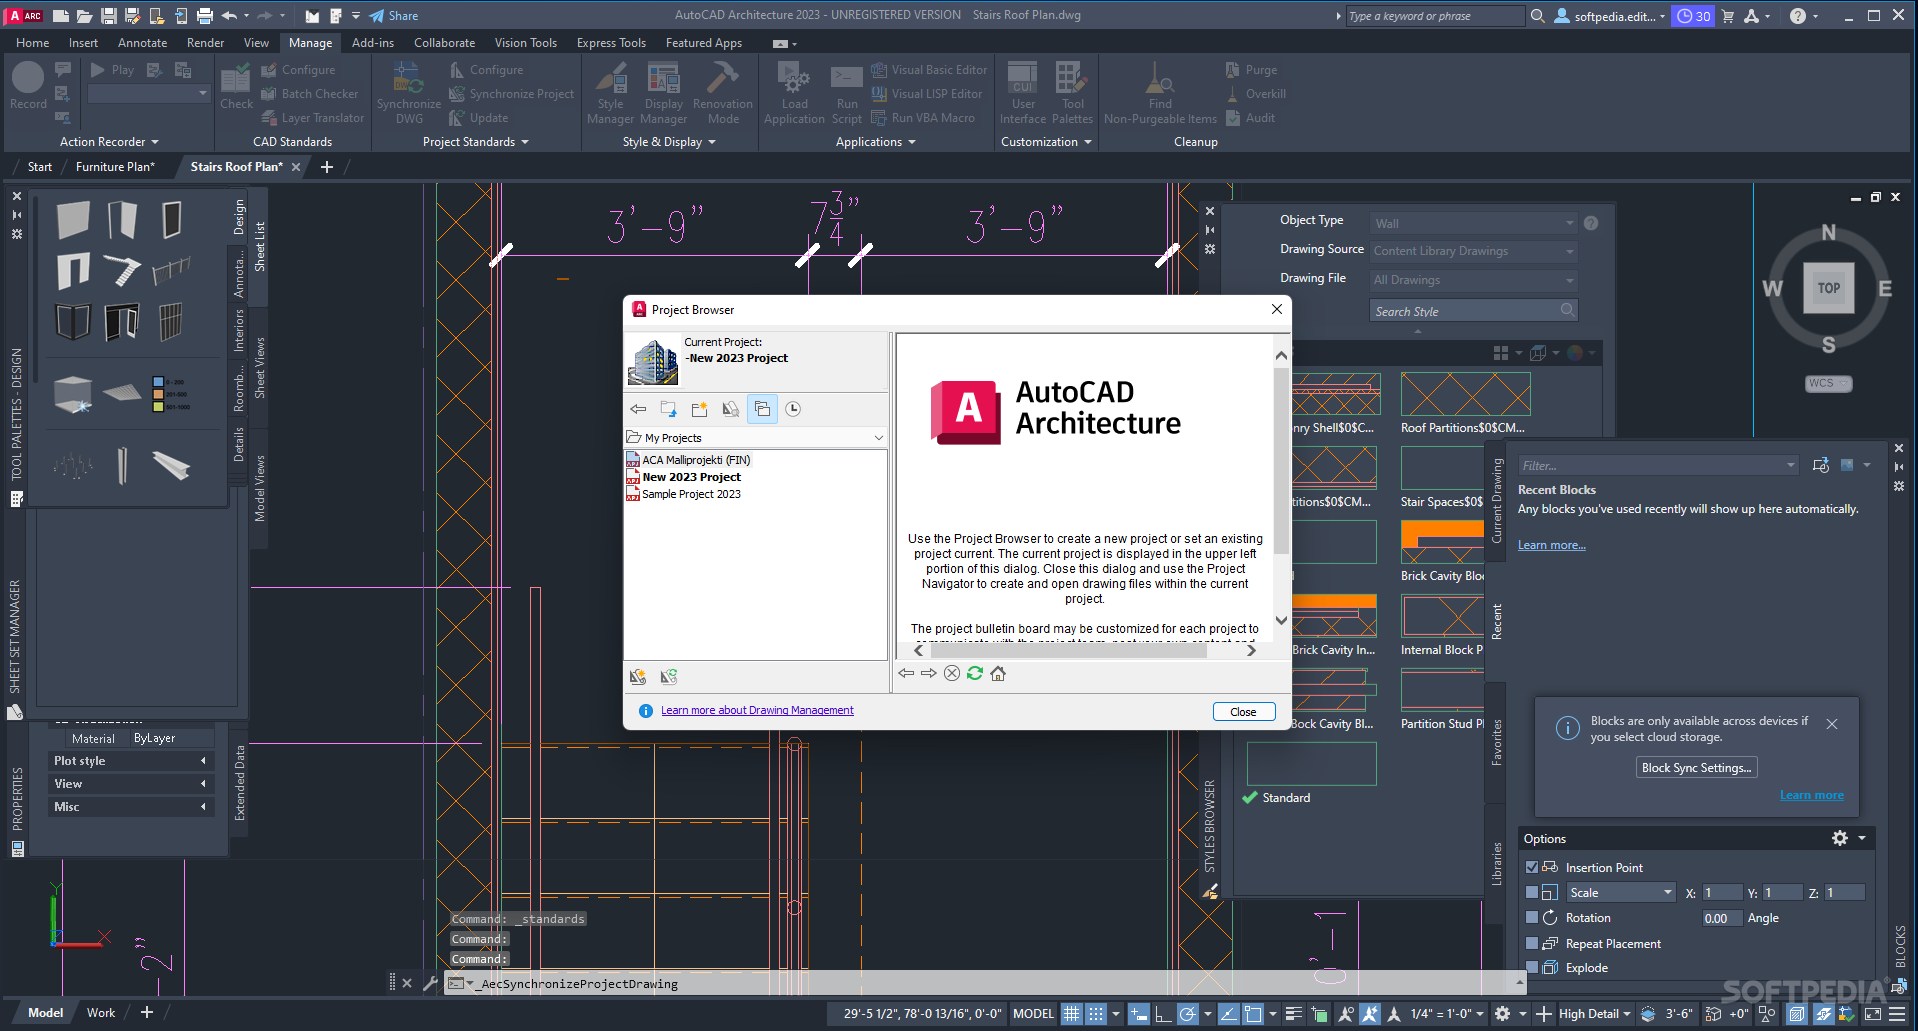Screen dimensions: 1918x1031
Task: Open the Scale dropdown in Blocks options
Action: [1620, 892]
